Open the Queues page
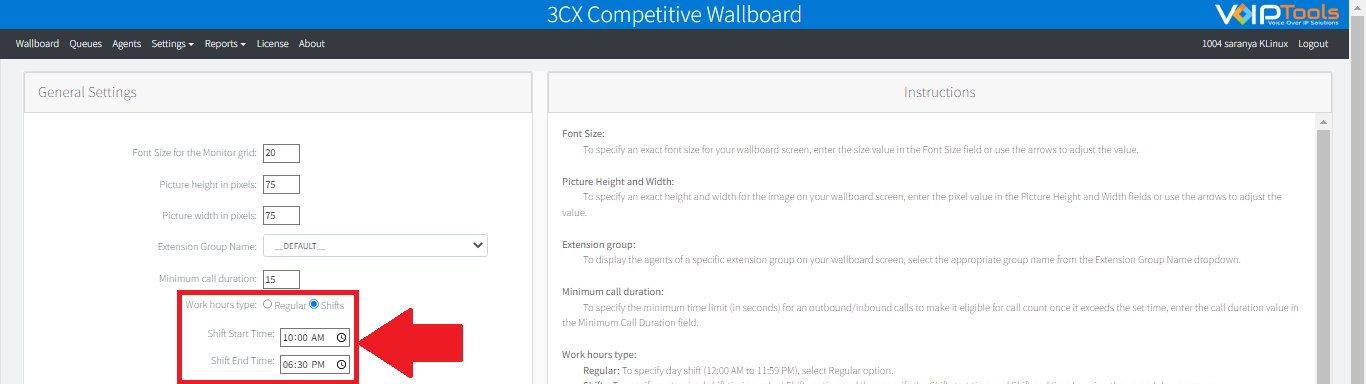 86,44
